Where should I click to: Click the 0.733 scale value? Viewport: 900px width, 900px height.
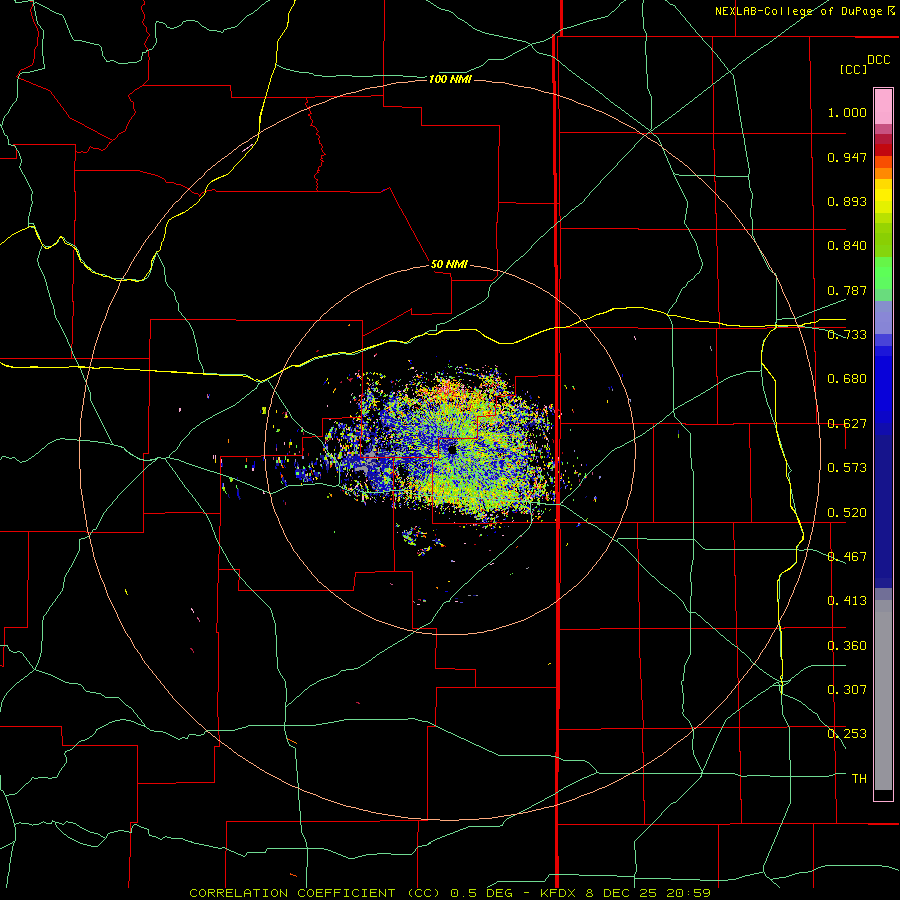coord(847,335)
